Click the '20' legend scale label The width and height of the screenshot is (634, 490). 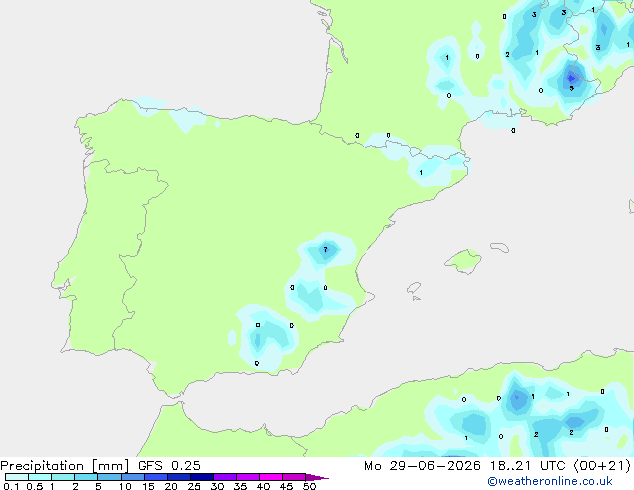pos(171,486)
